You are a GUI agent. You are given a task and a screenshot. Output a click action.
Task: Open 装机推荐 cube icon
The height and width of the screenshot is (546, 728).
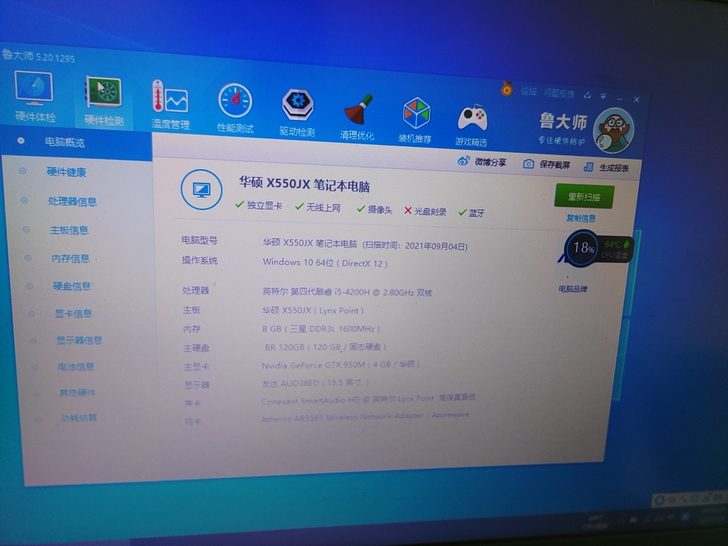[415, 120]
